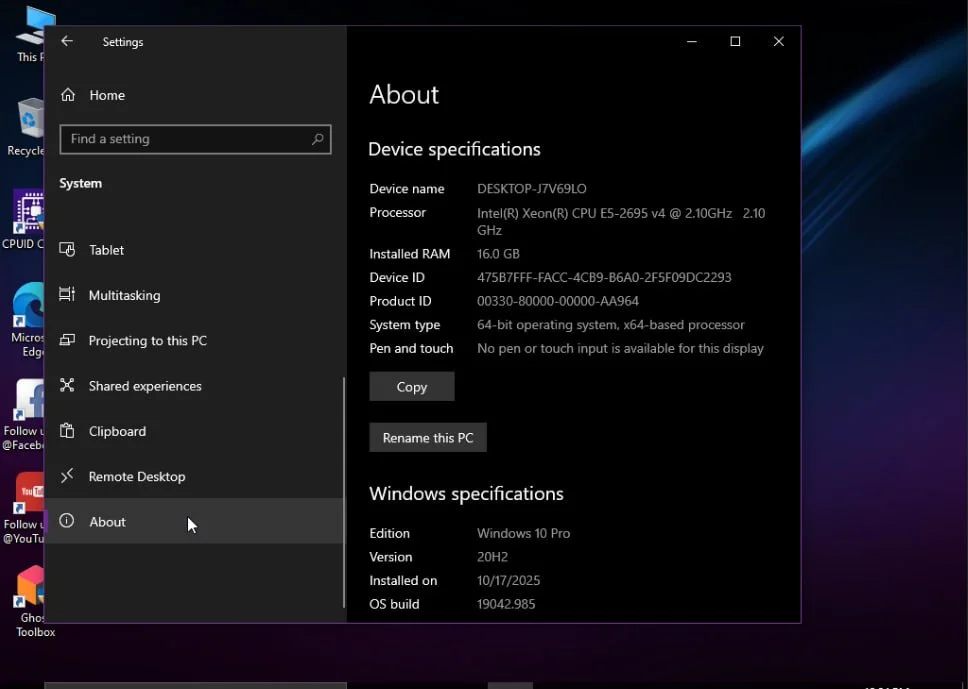Select the Multitasking icon
968x689 pixels.
tap(67, 294)
